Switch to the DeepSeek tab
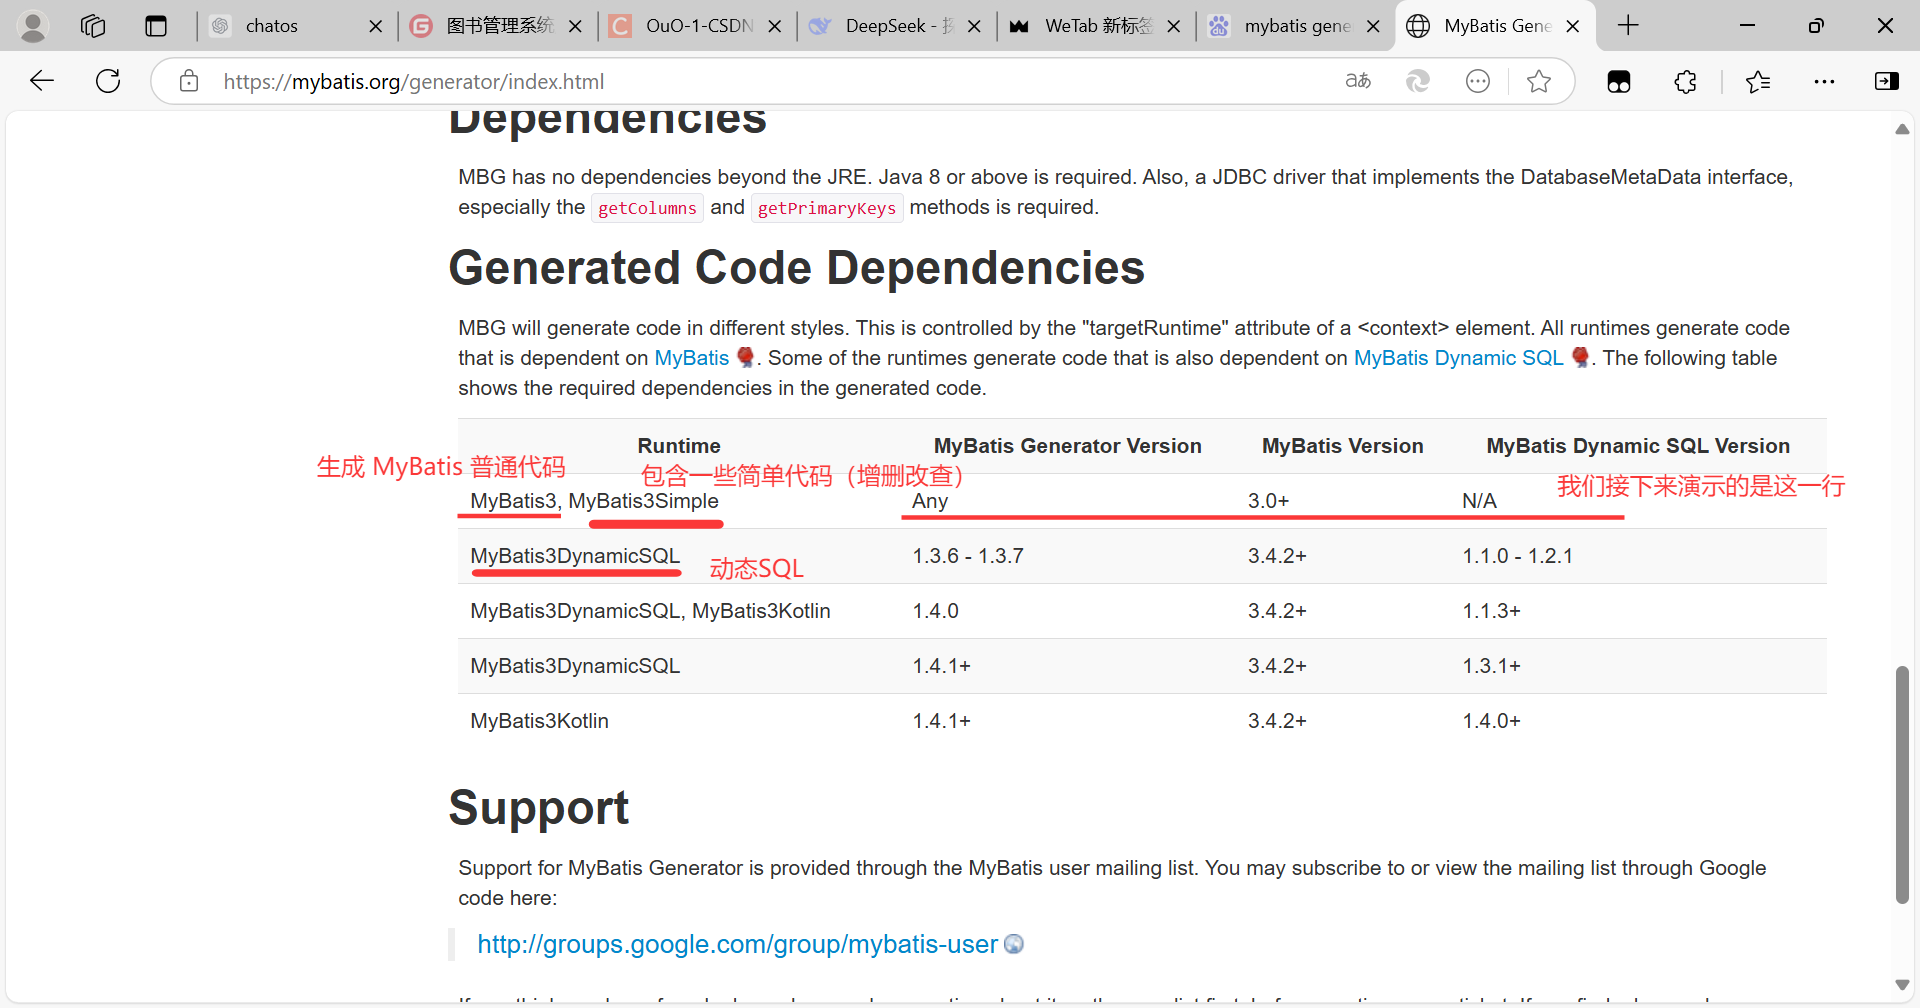This screenshot has width=1920, height=1008. [x=896, y=26]
